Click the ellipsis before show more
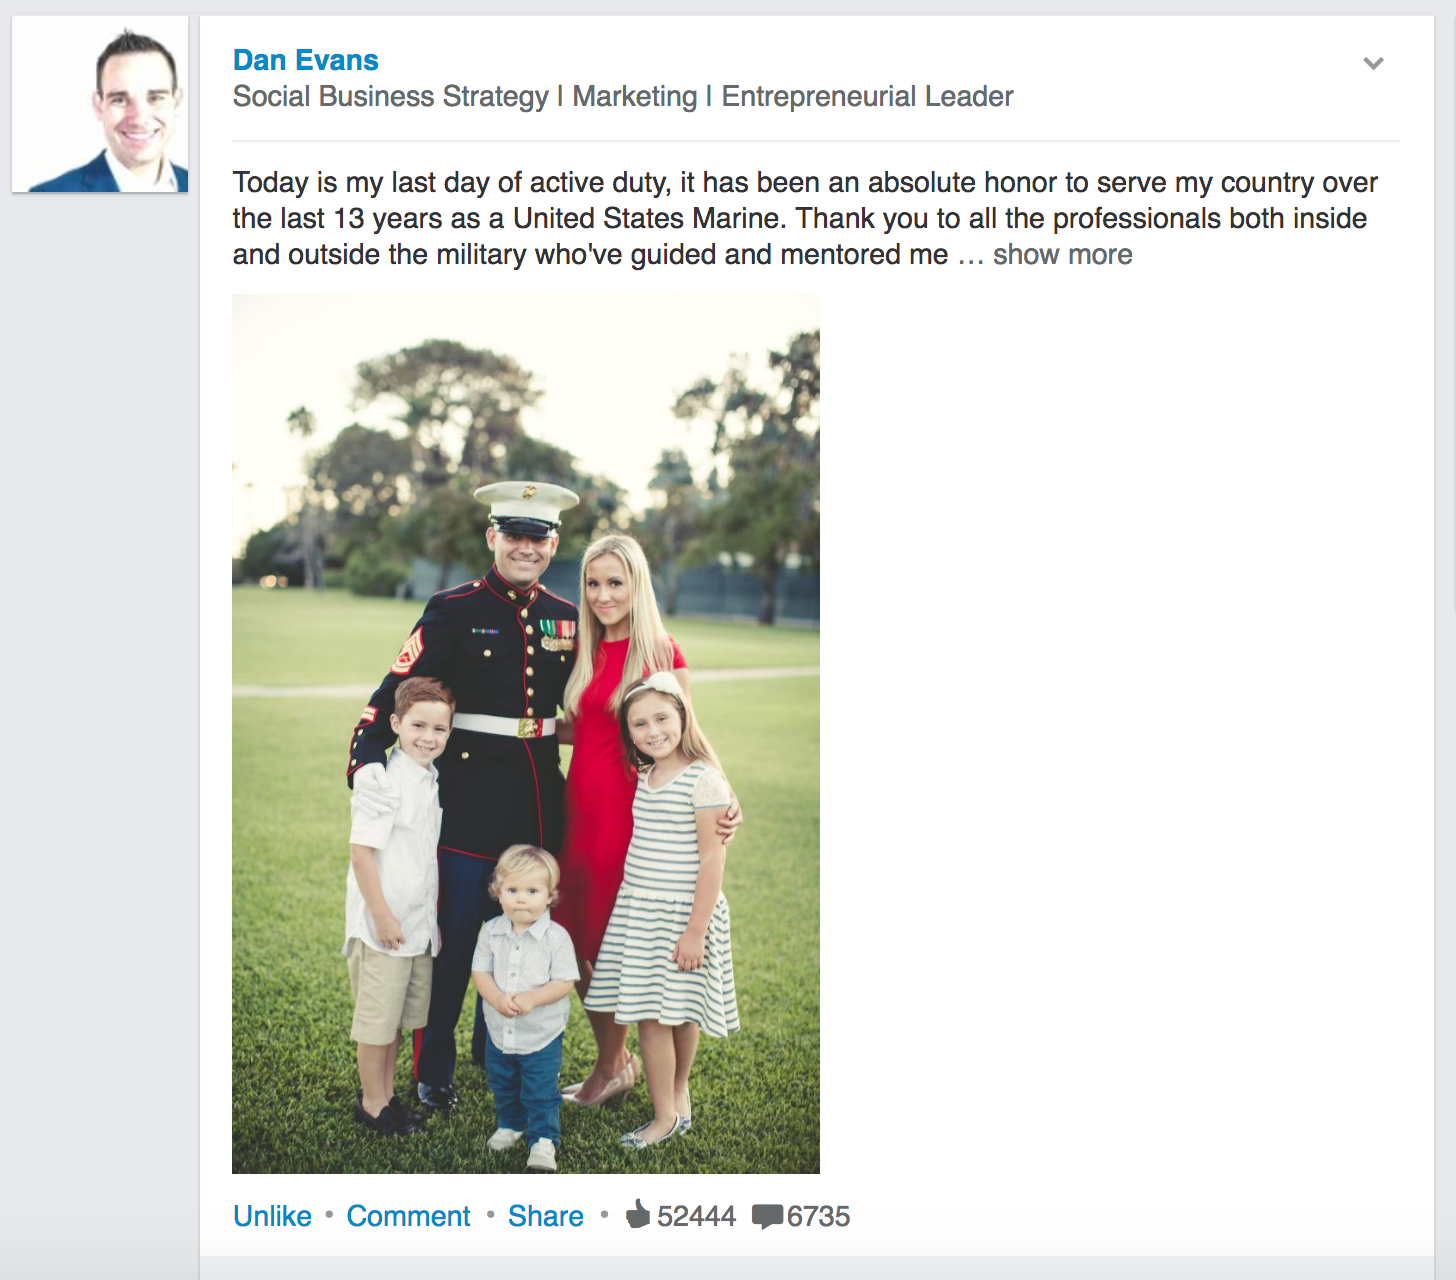 (x=970, y=257)
